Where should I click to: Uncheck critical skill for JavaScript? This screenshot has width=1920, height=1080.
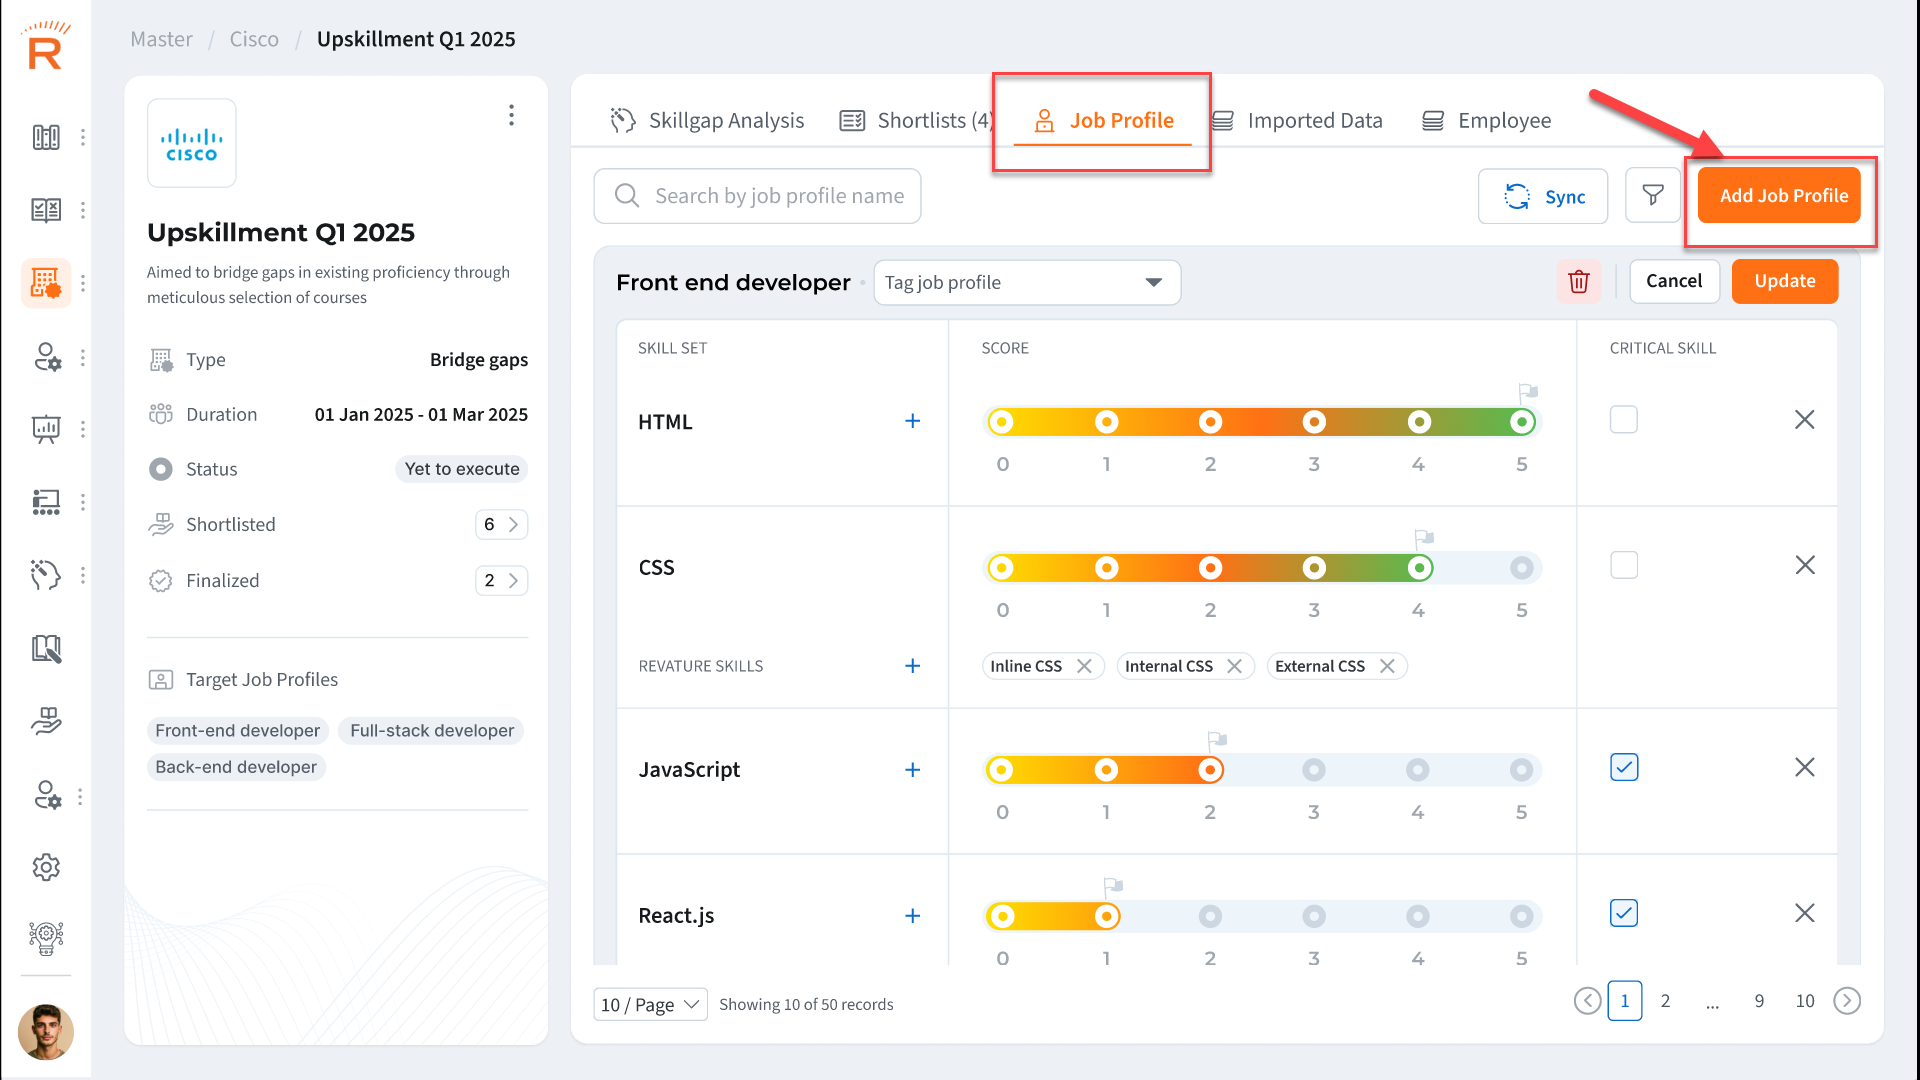pos(1623,768)
